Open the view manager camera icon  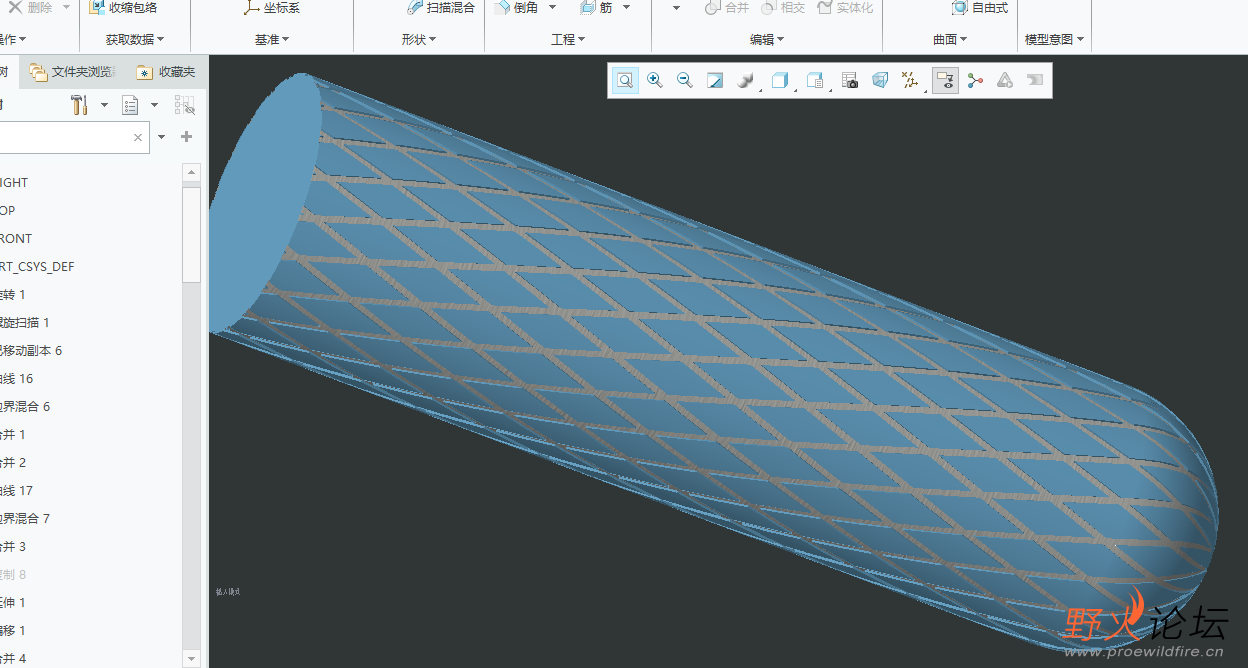point(850,81)
